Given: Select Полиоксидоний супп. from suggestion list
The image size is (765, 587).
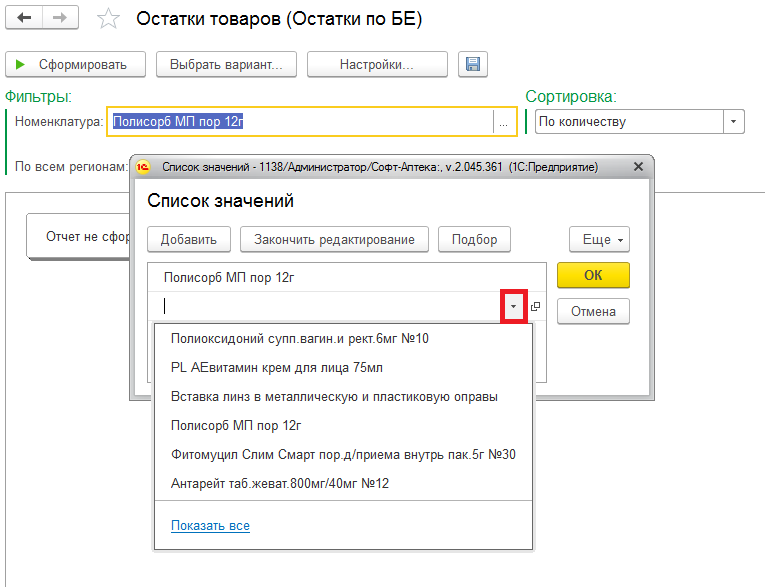Looking at the screenshot, I should pos(300,338).
